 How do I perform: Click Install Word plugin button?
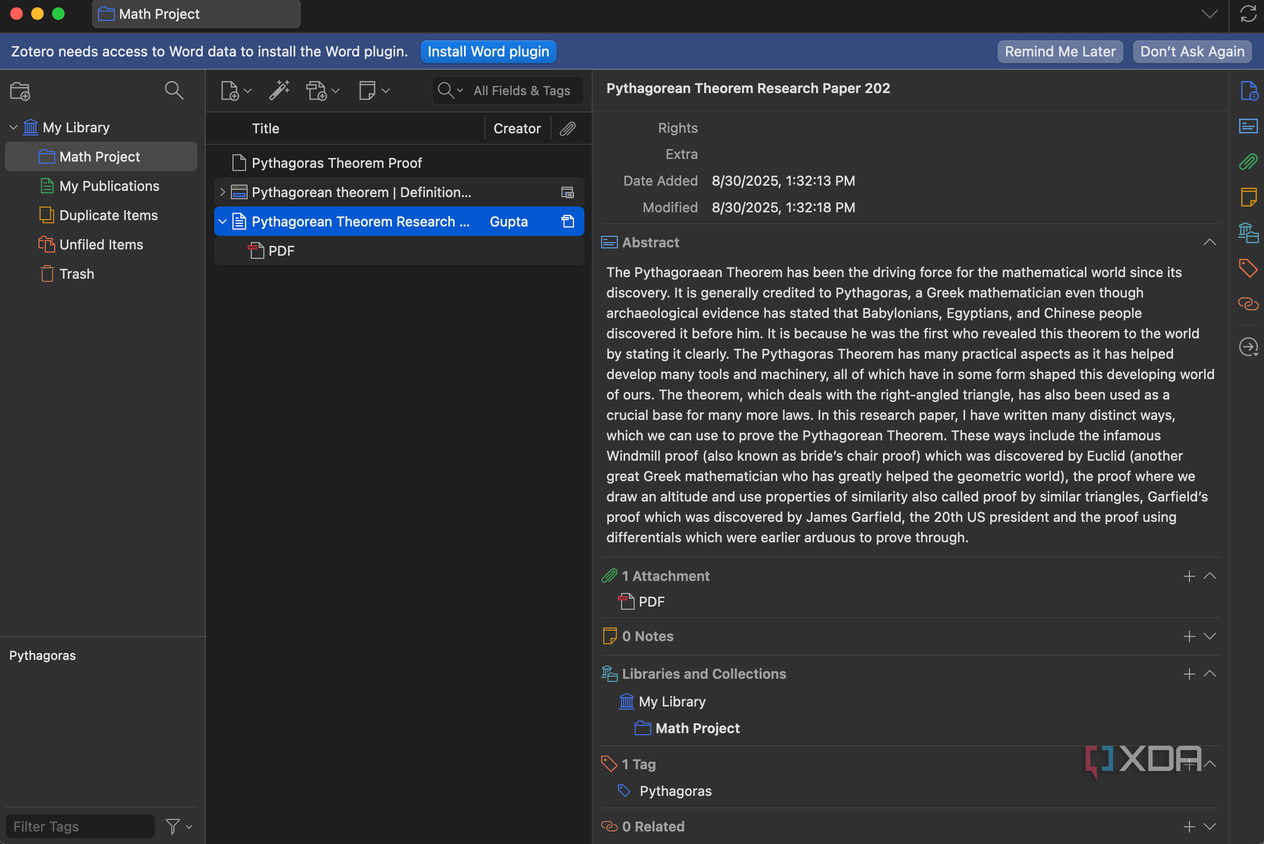coord(488,51)
